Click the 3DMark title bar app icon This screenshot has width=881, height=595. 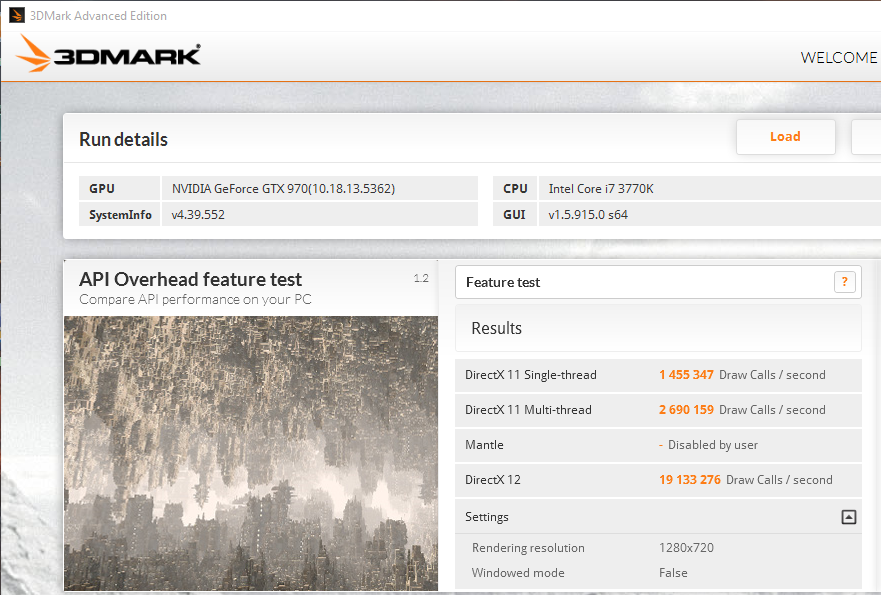click(17, 15)
